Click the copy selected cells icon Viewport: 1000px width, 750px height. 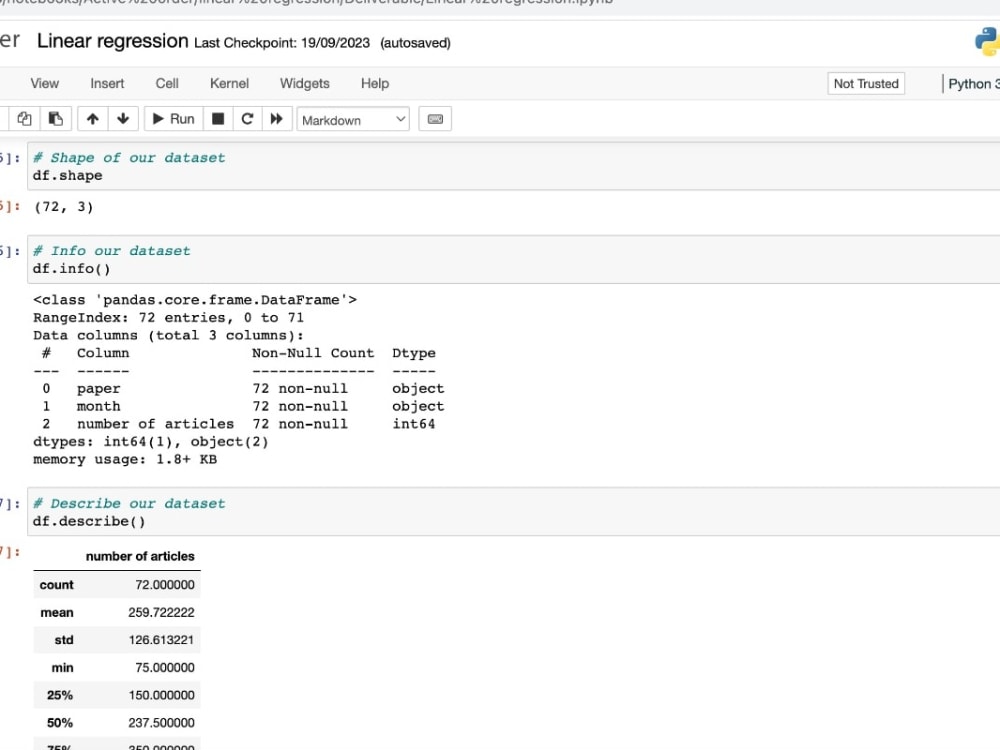coord(24,119)
